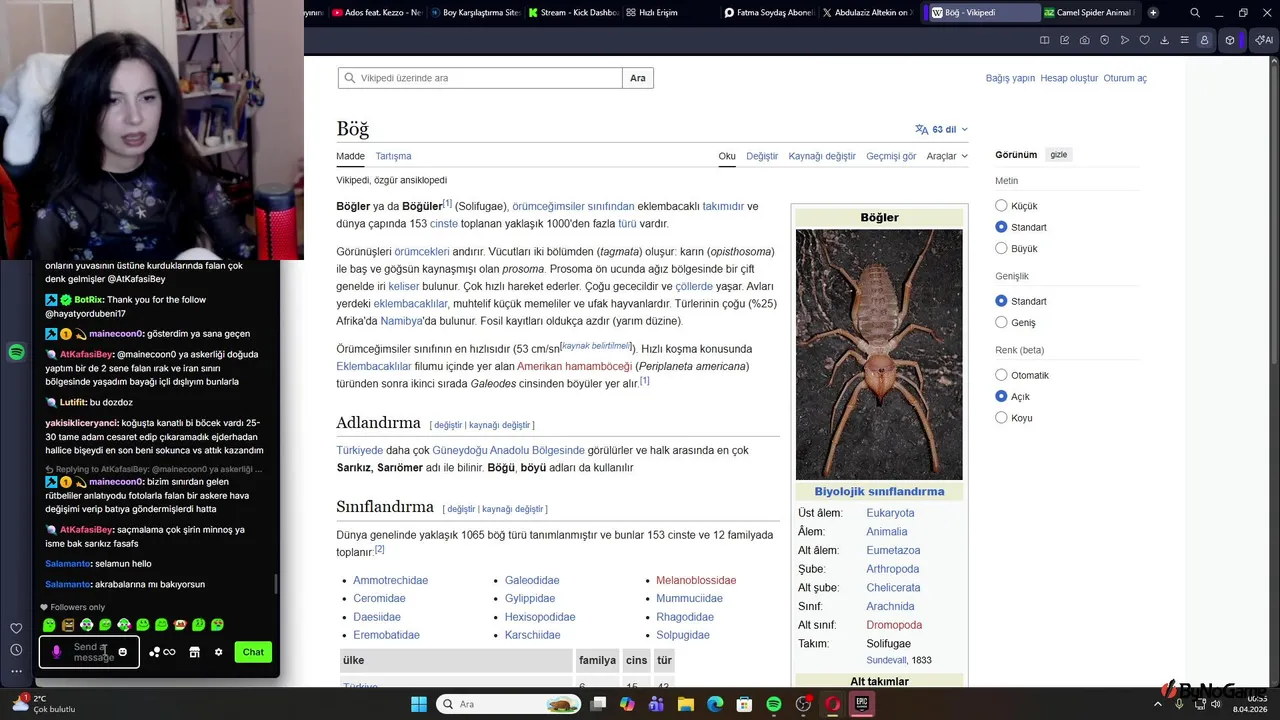Open the browser profile account icon
Image resolution: width=1280 pixels, height=720 pixels.
point(1205,40)
